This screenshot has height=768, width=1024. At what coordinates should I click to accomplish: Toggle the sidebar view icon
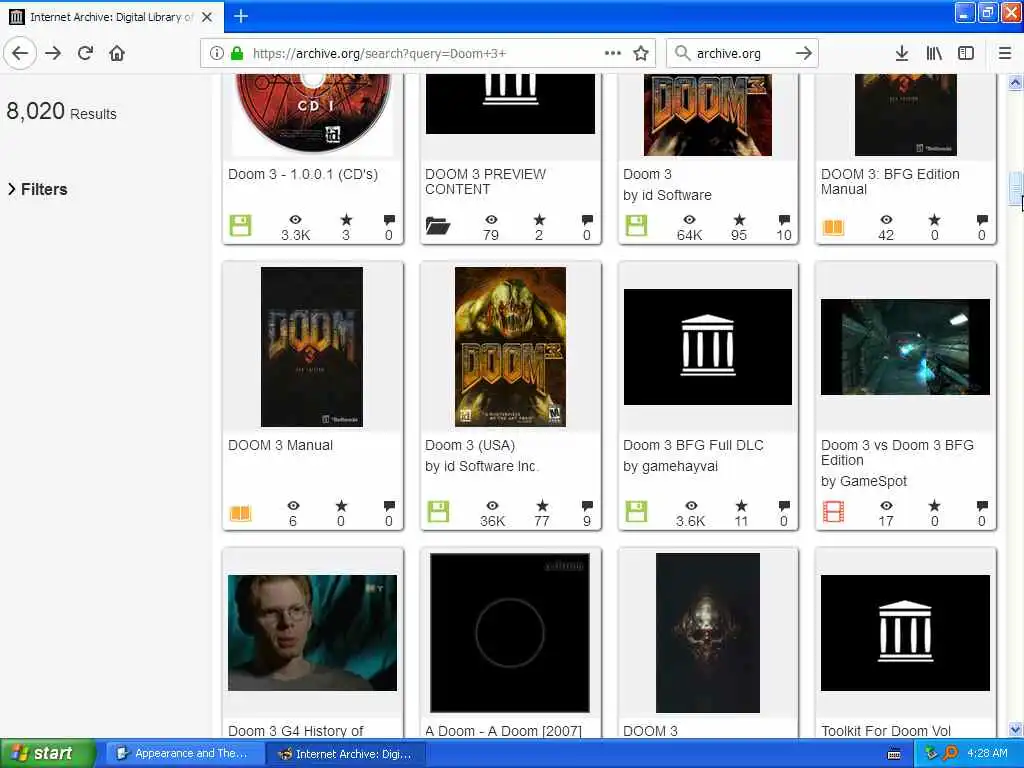(x=966, y=53)
